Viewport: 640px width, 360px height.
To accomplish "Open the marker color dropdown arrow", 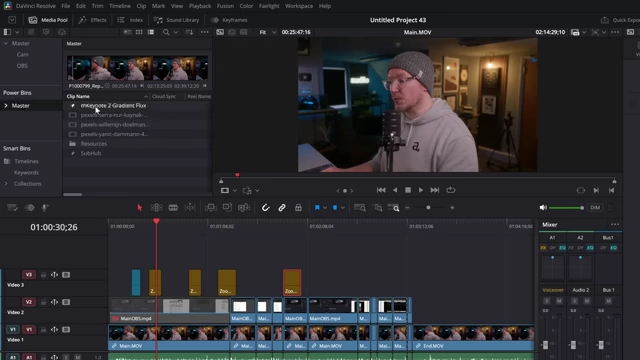I will pos(343,208).
